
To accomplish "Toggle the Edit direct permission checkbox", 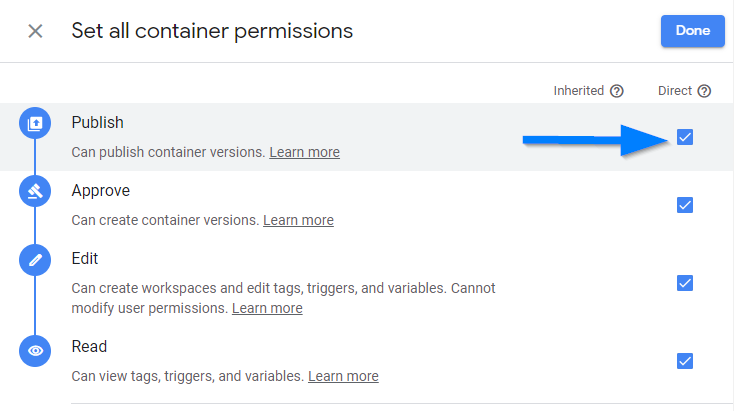I will [685, 283].
